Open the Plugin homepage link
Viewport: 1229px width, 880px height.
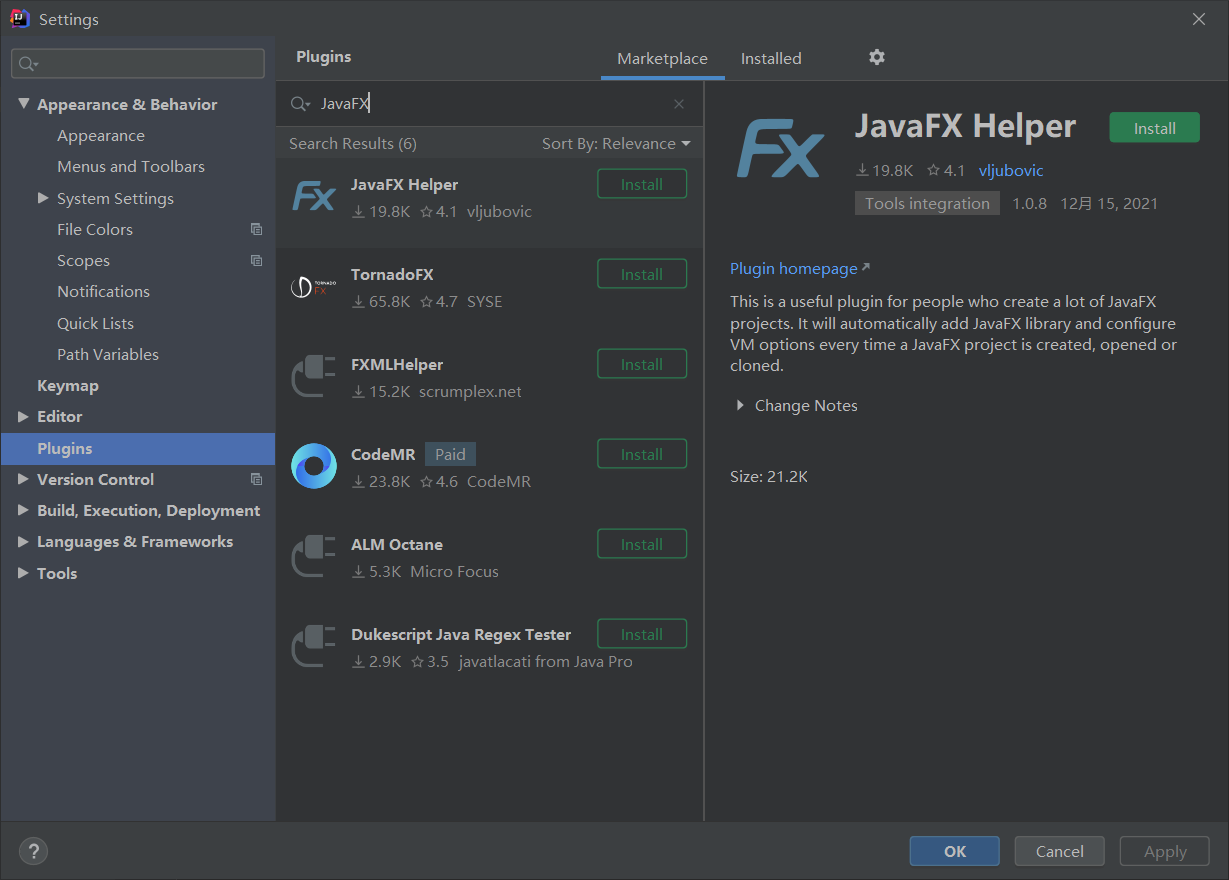coord(800,268)
